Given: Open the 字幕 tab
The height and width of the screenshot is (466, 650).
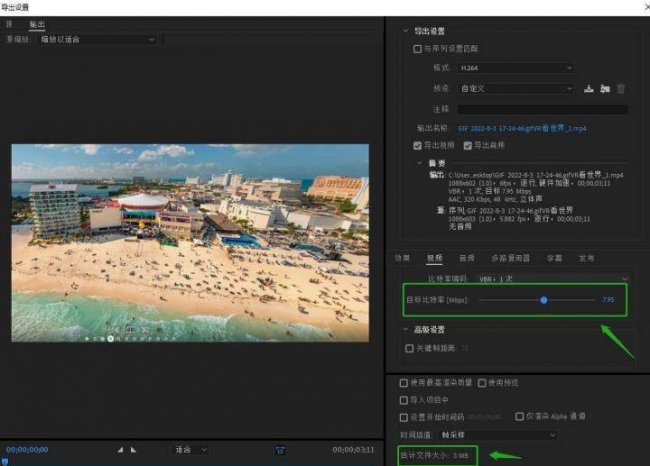Looking at the screenshot, I should coord(554,258).
